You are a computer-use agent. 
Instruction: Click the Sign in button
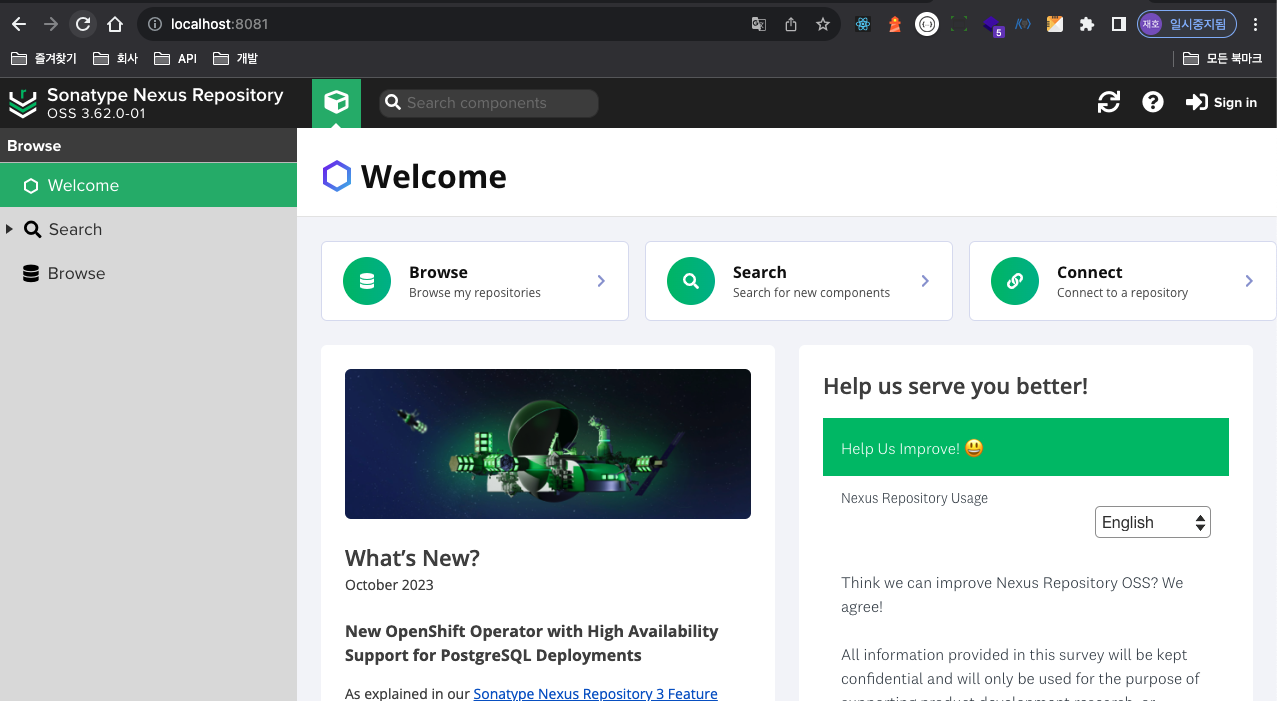(x=1221, y=102)
